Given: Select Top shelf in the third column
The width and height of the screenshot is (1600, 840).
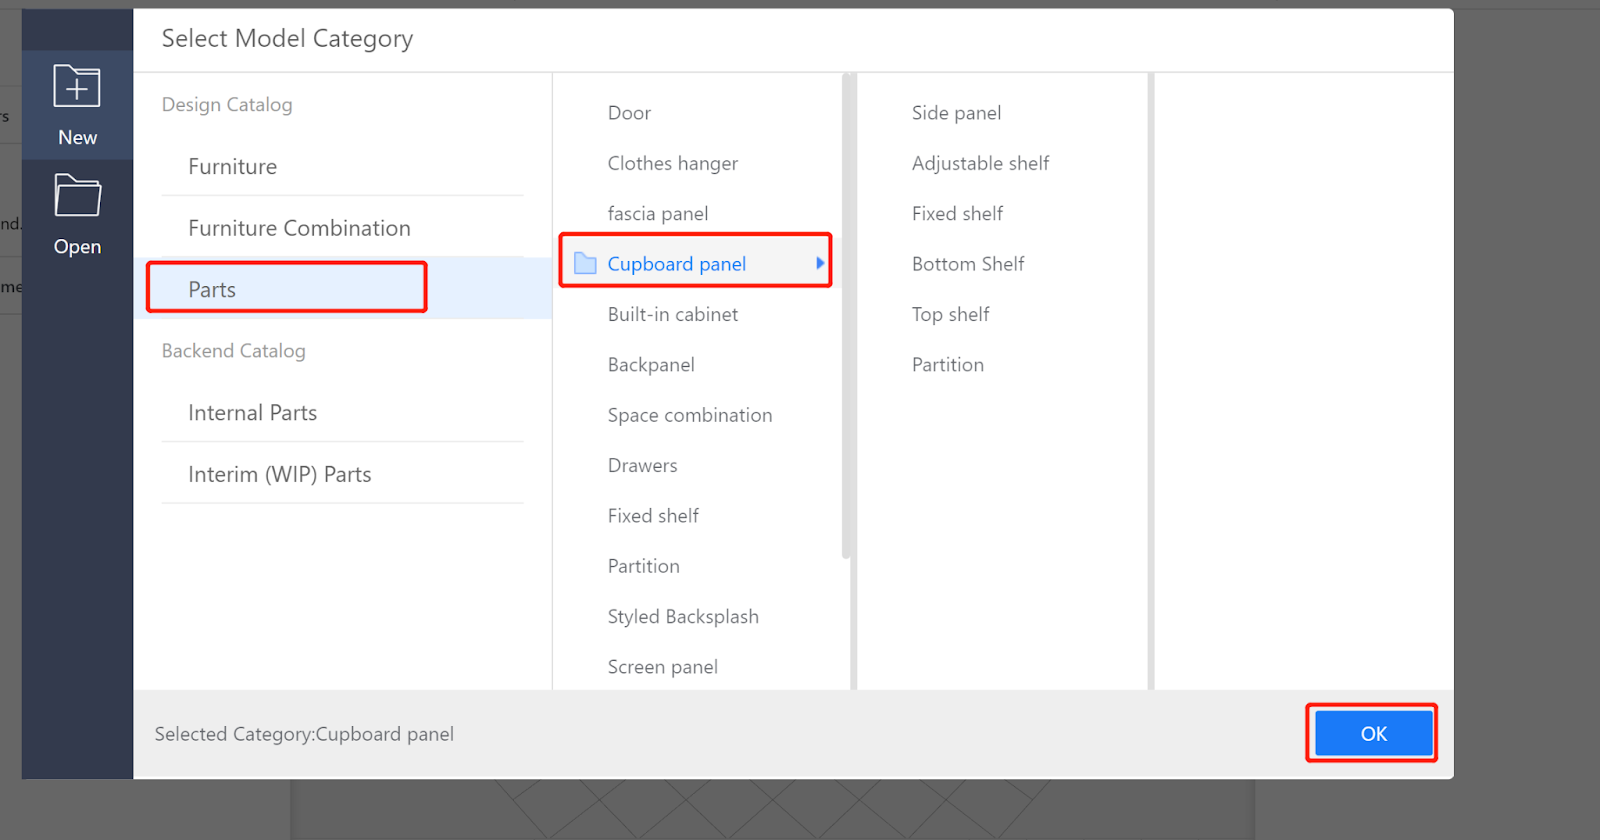Looking at the screenshot, I should (x=950, y=314).
